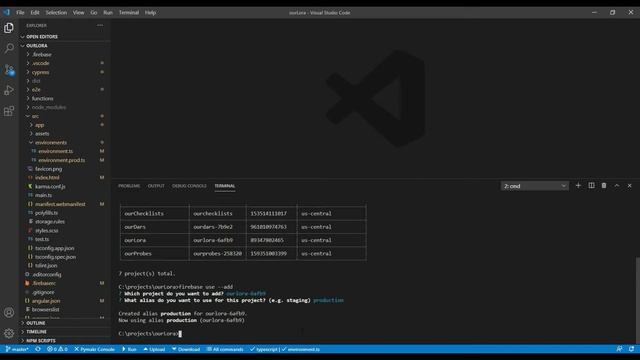
Task: Click the master branch in status bar
Action: (x=17, y=349)
